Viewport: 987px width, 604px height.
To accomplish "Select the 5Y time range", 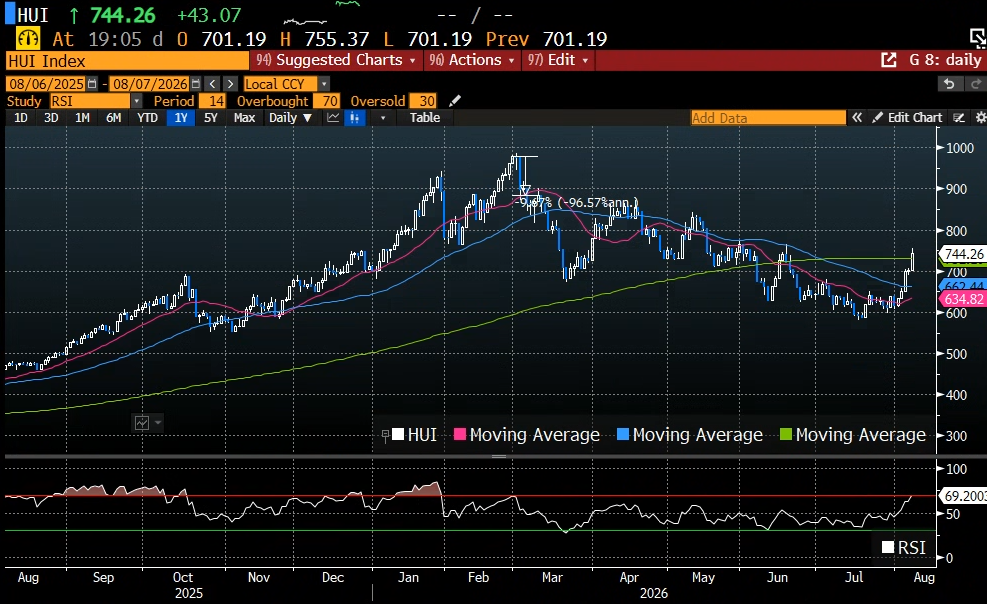I will point(210,118).
